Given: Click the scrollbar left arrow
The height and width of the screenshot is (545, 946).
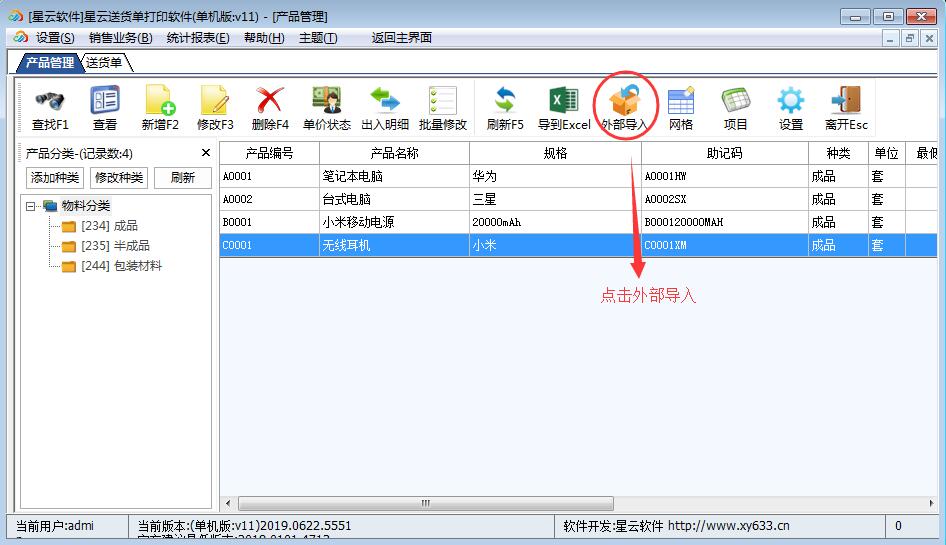Looking at the screenshot, I should (x=227, y=503).
